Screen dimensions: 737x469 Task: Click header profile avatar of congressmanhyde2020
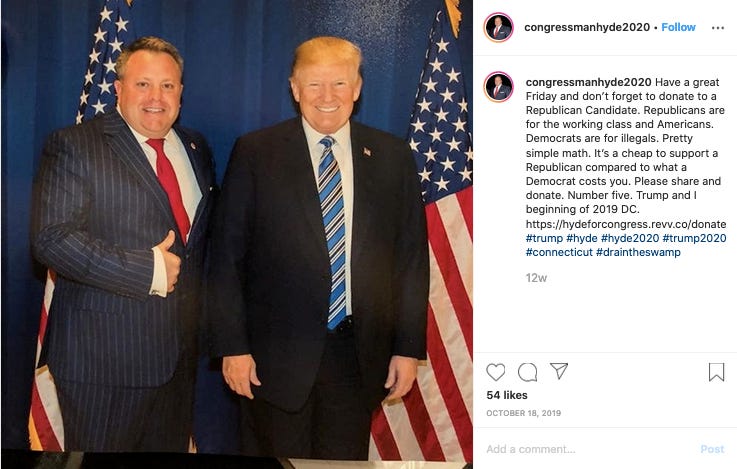coord(498,27)
